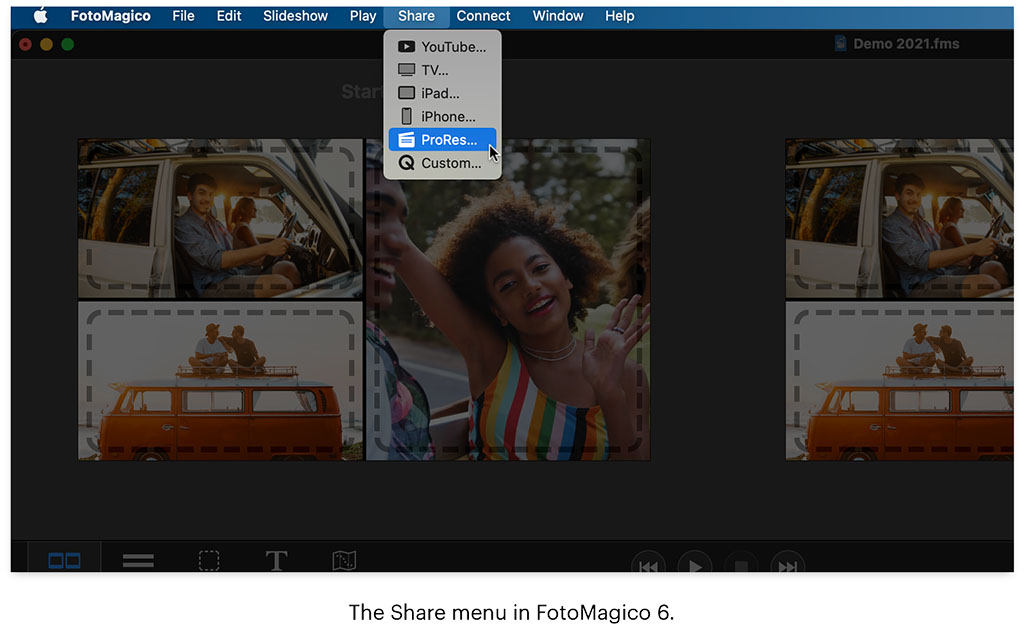Open the Window menu
The image size is (1024, 635).
558,16
